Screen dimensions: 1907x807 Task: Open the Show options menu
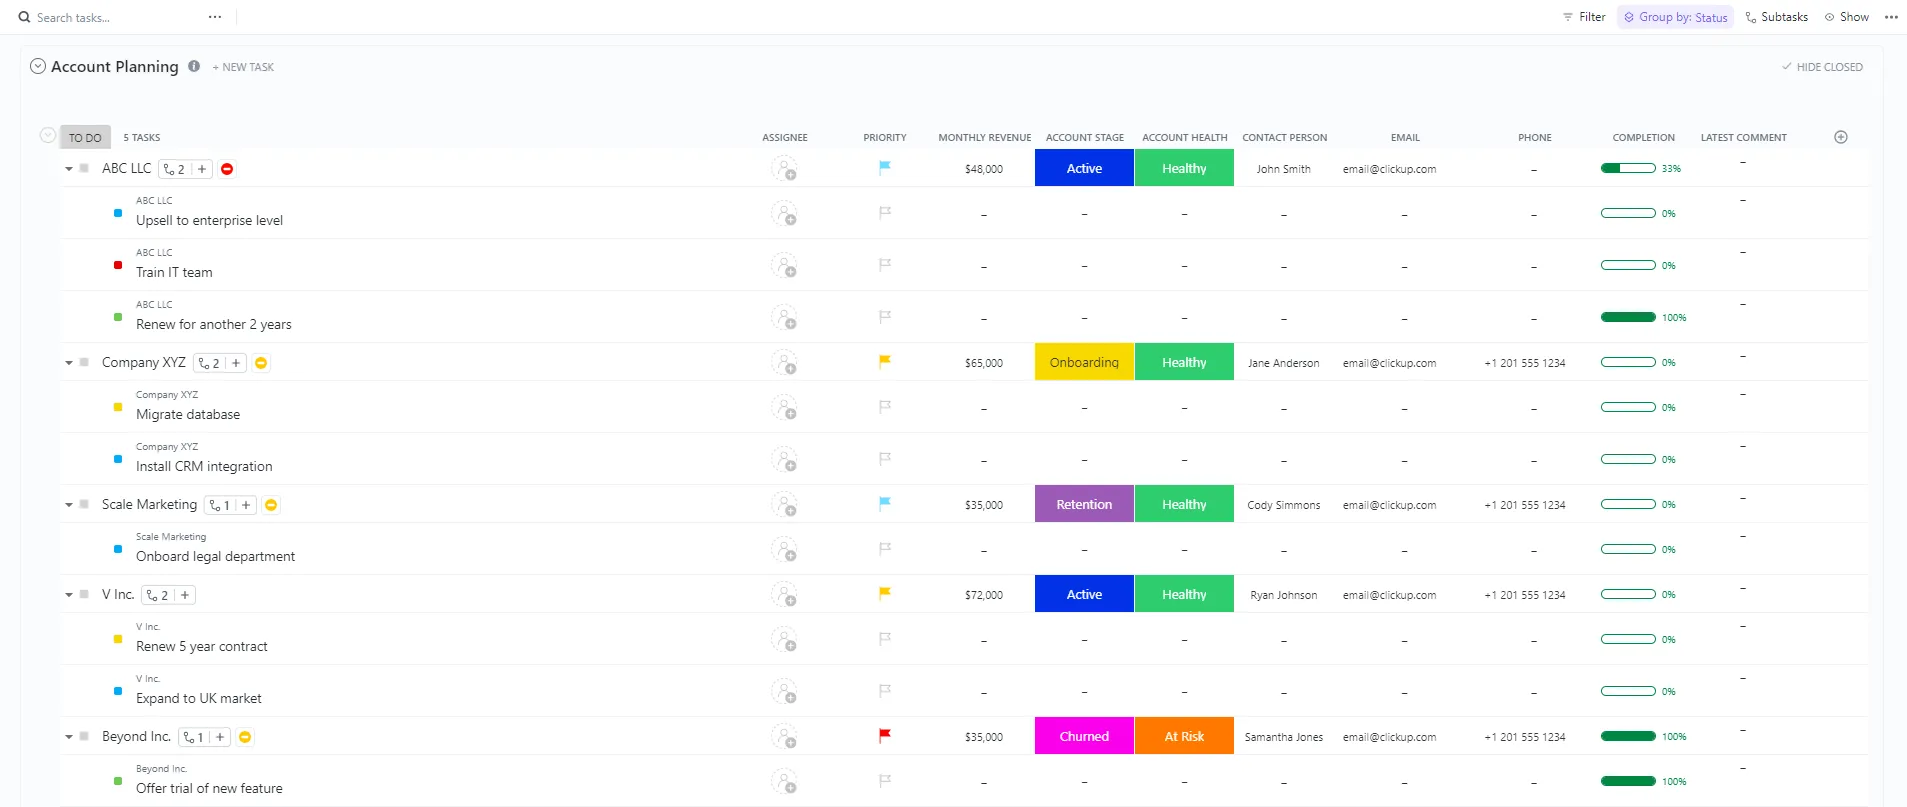[1846, 17]
